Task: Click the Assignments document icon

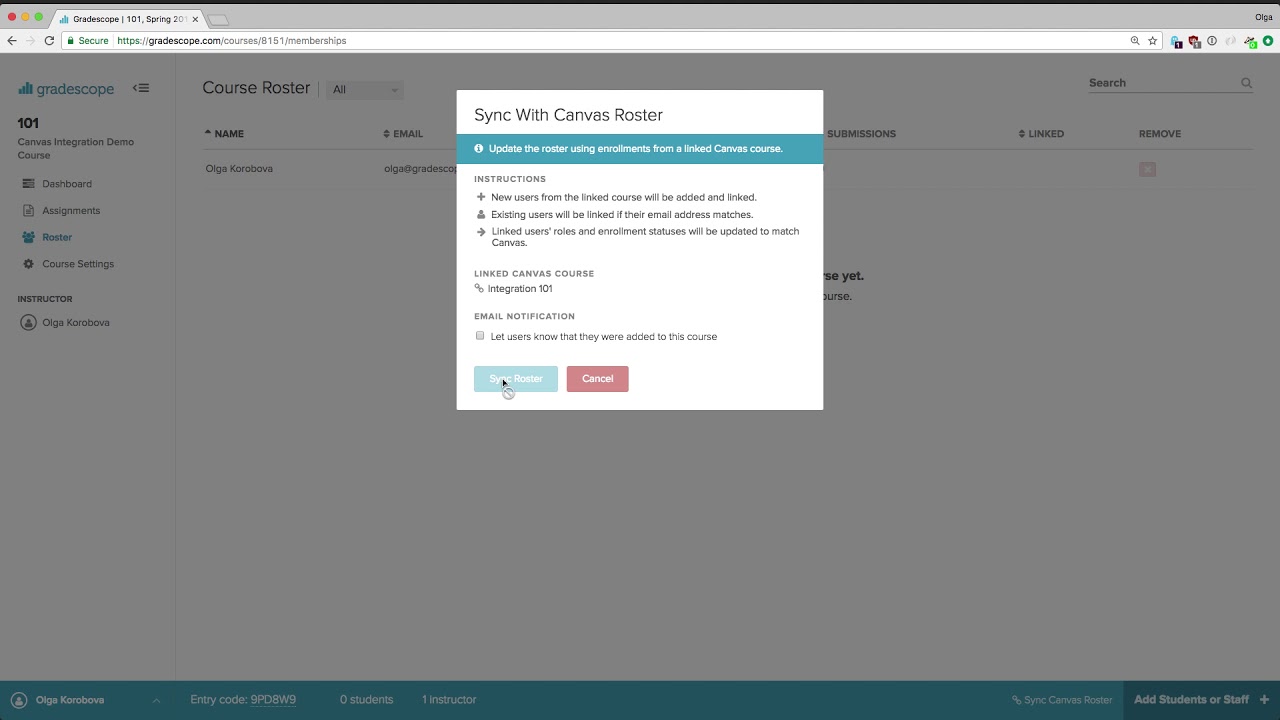Action: tap(28, 211)
